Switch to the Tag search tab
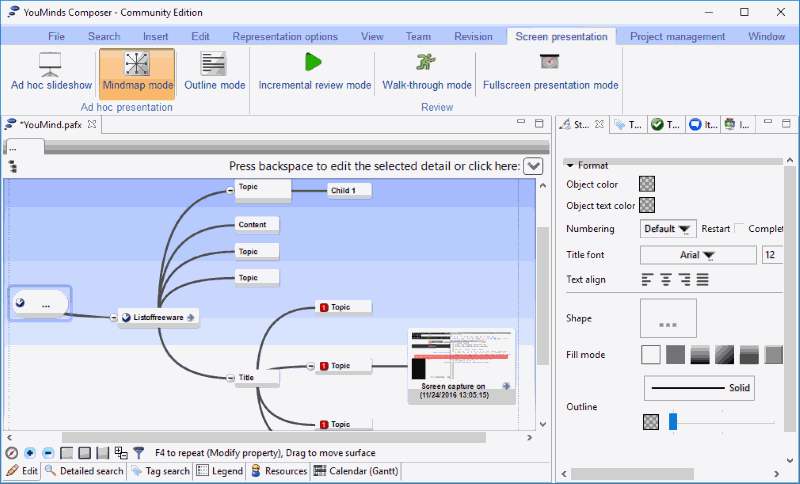Screen dimensions: 800x484 [x=161, y=471]
